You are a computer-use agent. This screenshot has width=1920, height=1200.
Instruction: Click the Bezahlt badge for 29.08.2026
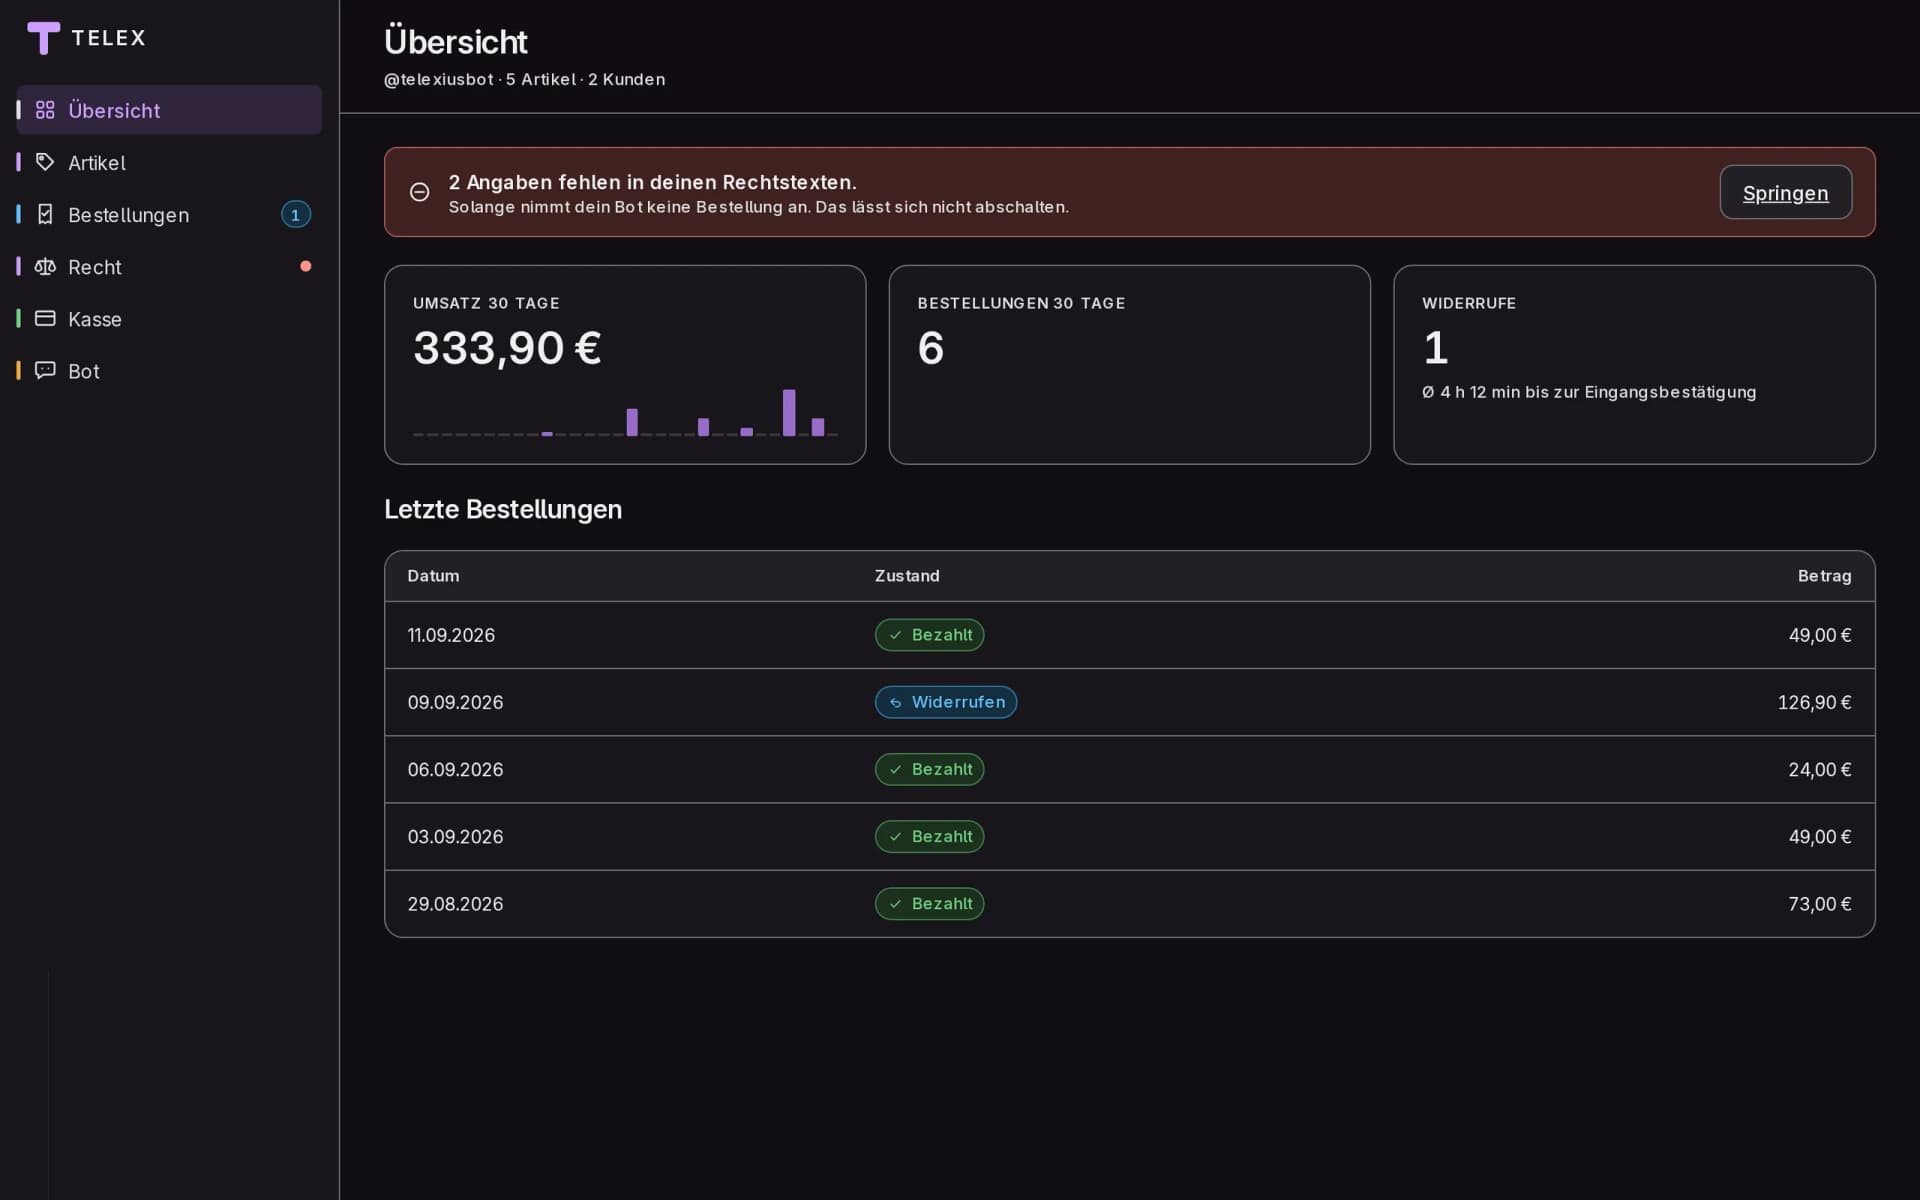[x=929, y=903]
